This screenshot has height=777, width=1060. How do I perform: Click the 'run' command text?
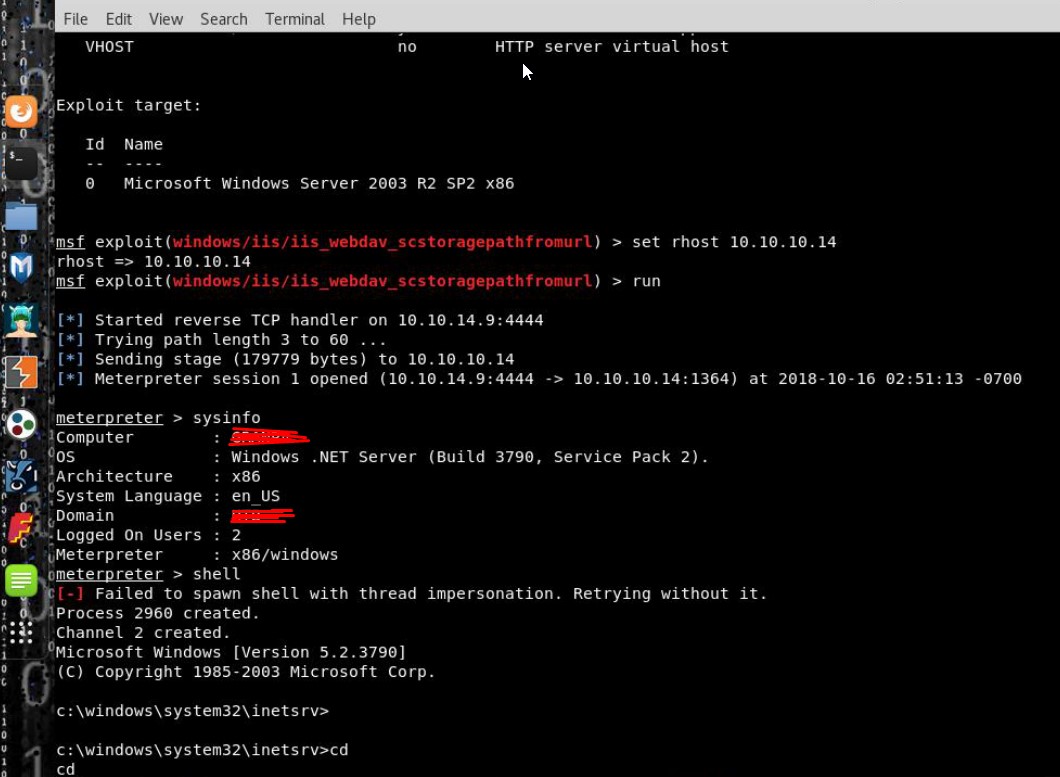[x=647, y=281]
